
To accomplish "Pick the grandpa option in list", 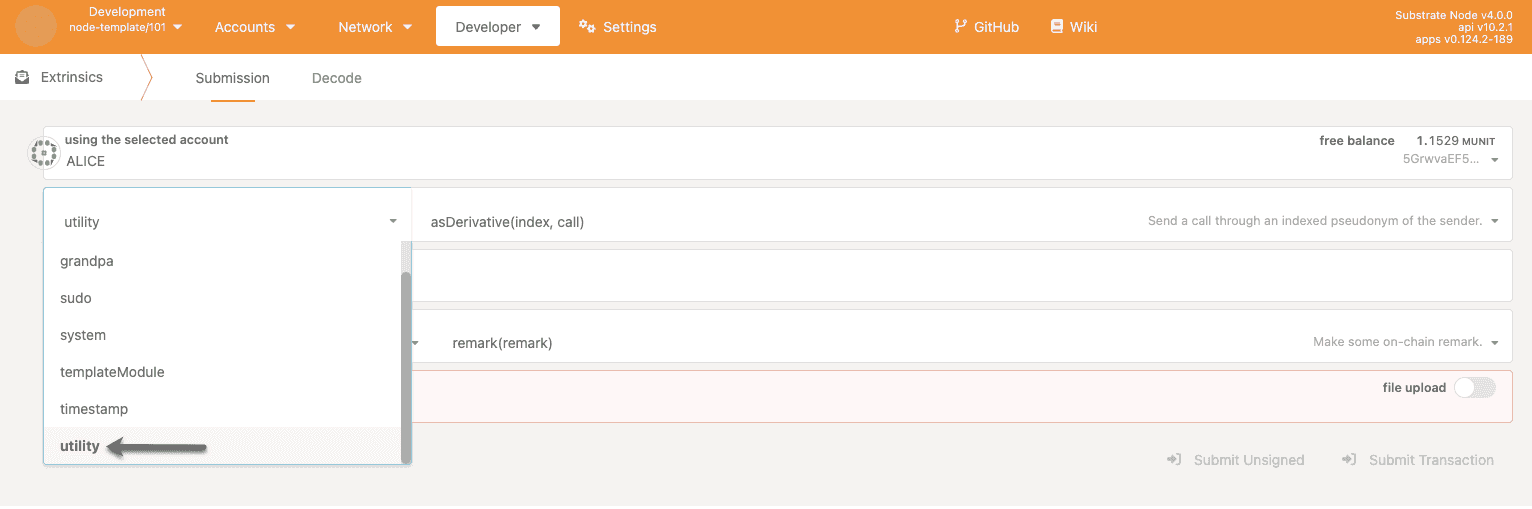I will click(x=87, y=261).
